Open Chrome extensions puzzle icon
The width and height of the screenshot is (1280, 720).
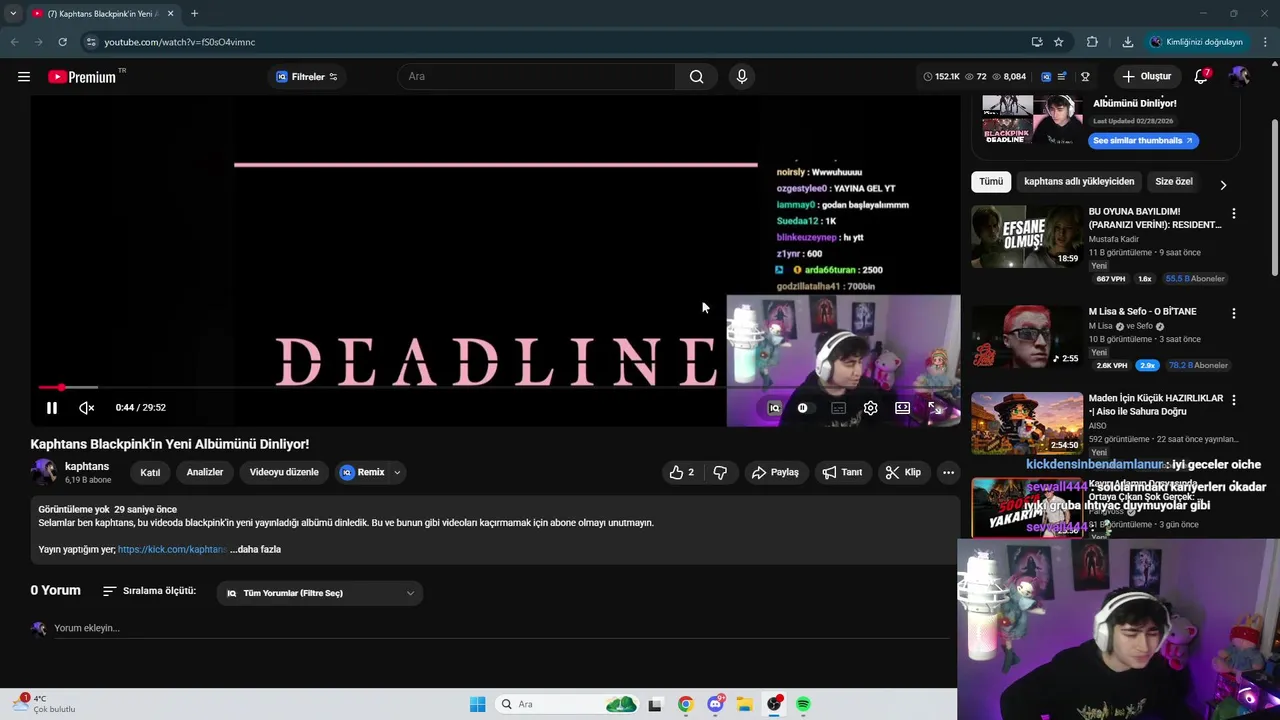point(1092,42)
